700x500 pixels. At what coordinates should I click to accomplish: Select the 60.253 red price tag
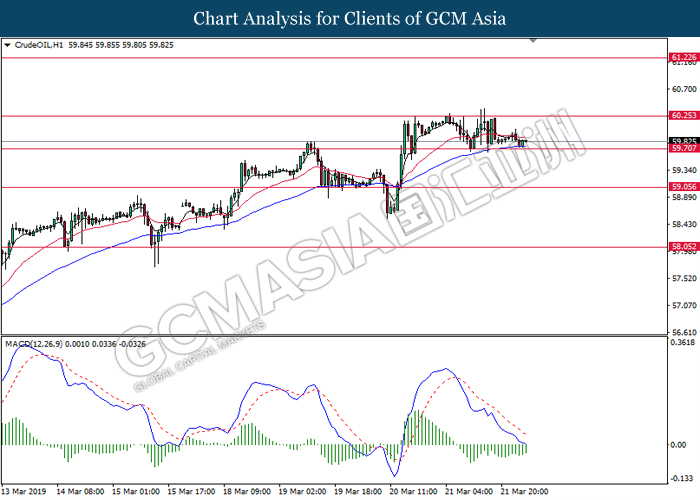pyautogui.click(x=683, y=116)
